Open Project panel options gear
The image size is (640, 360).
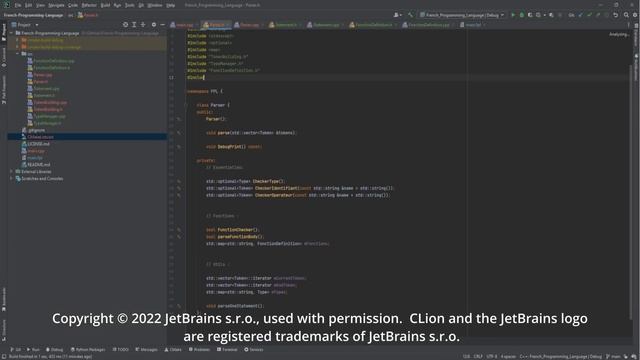point(154,25)
